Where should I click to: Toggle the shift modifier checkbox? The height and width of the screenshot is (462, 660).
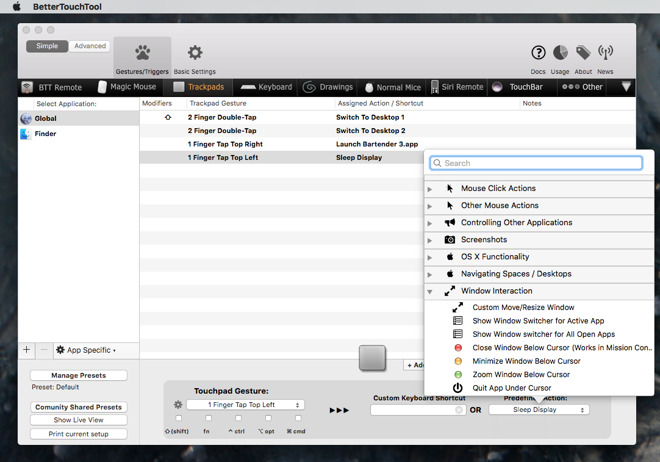point(178,418)
